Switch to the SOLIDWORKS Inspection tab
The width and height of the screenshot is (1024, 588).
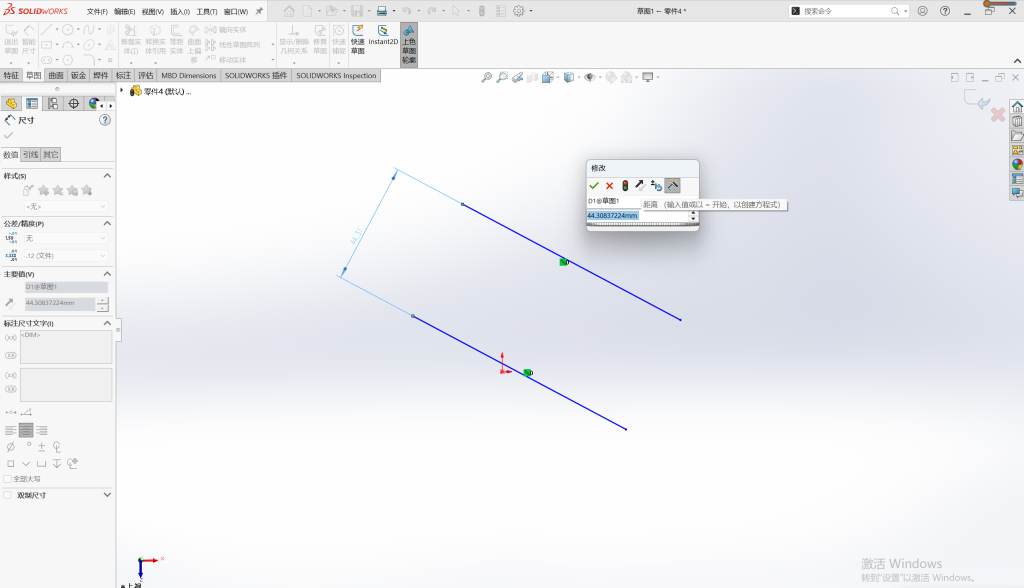(336, 76)
